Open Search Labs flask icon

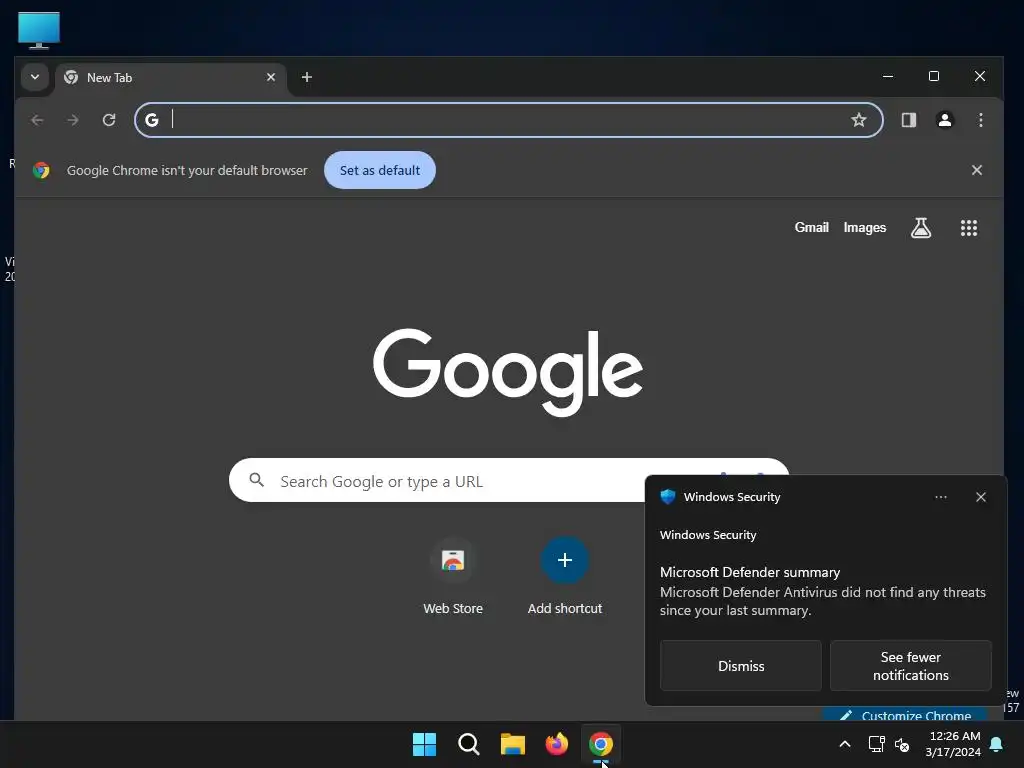tap(921, 228)
